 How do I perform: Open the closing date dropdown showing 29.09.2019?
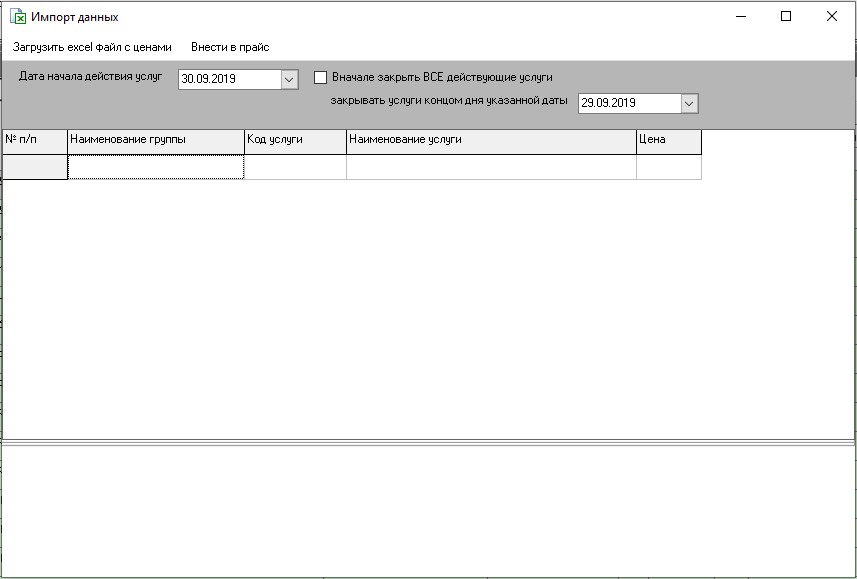691,102
